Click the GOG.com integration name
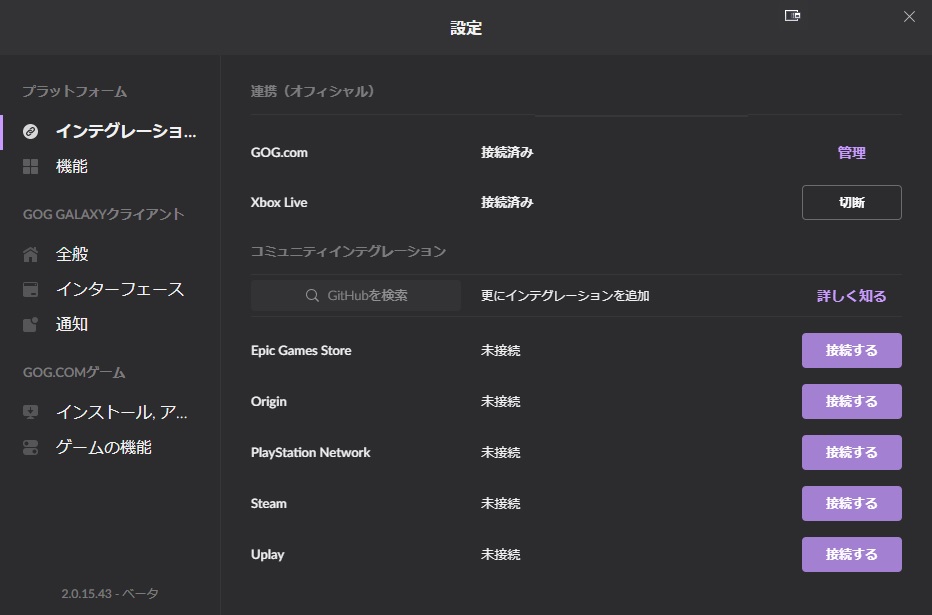 [x=279, y=153]
